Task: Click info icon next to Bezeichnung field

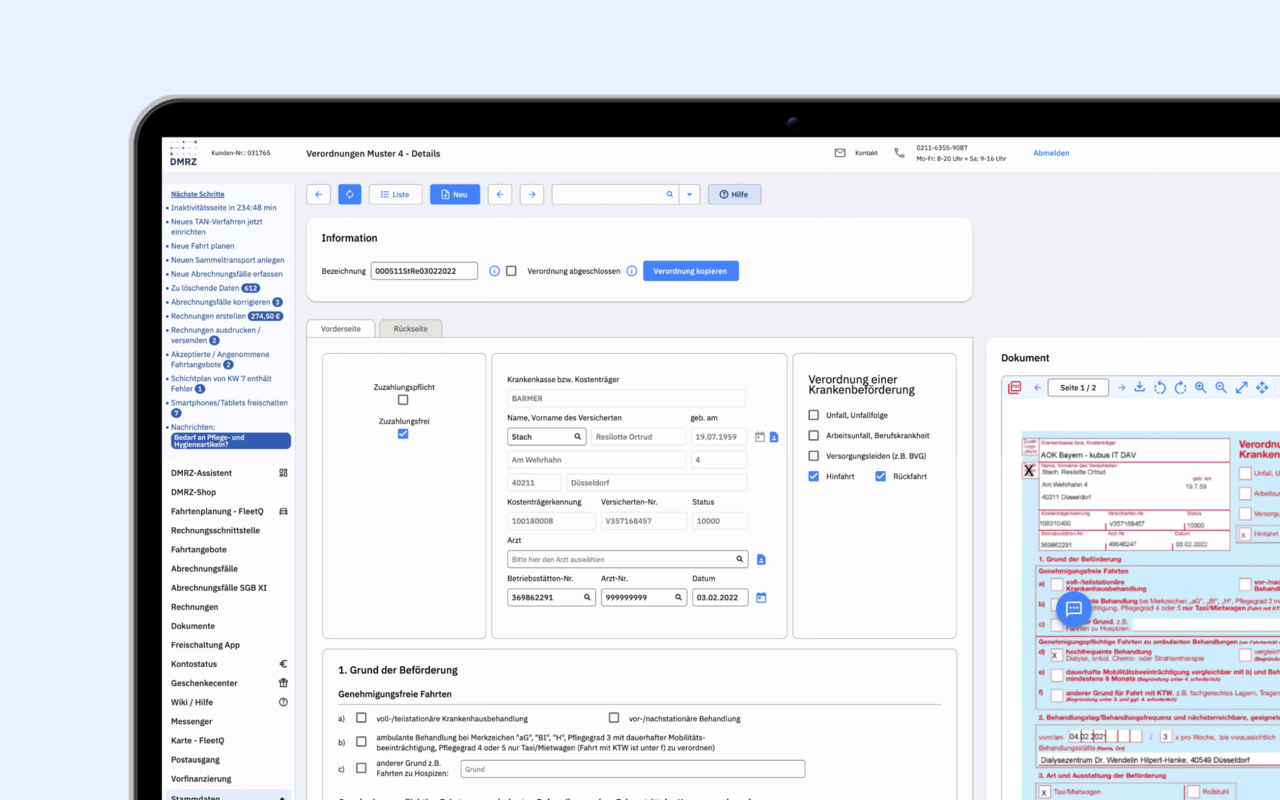Action: 494,271
